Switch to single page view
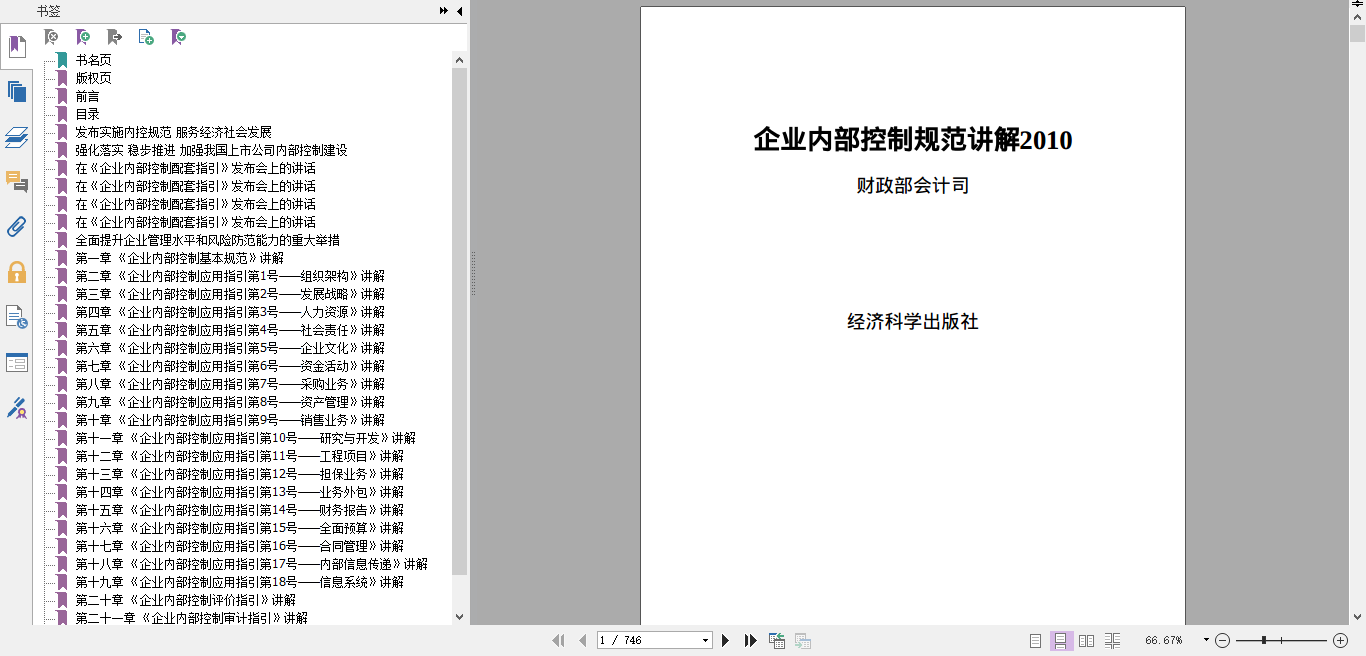Image resolution: width=1366 pixels, height=656 pixels. pos(1036,641)
